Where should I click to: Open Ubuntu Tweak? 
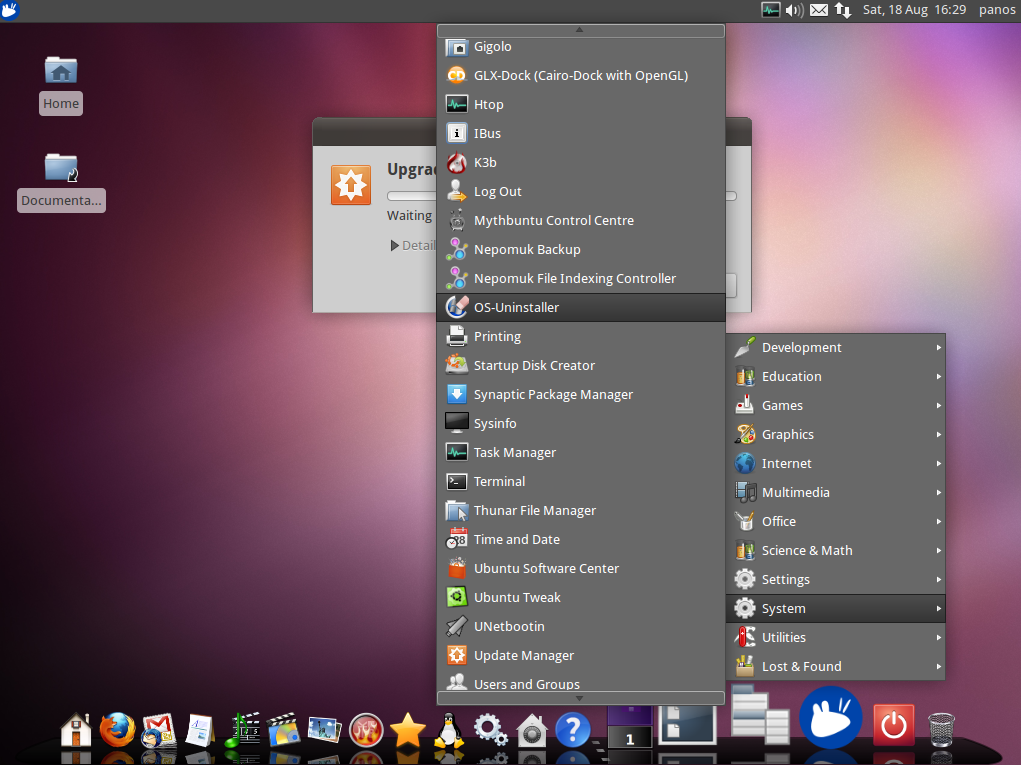tap(581, 597)
